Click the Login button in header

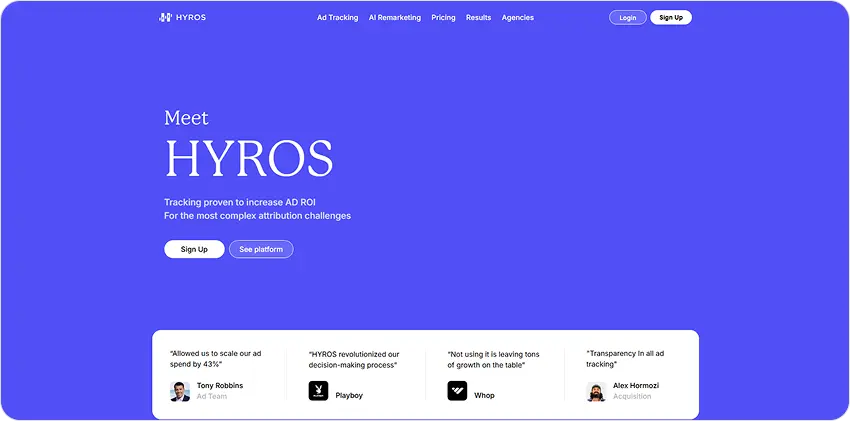[x=628, y=17]
